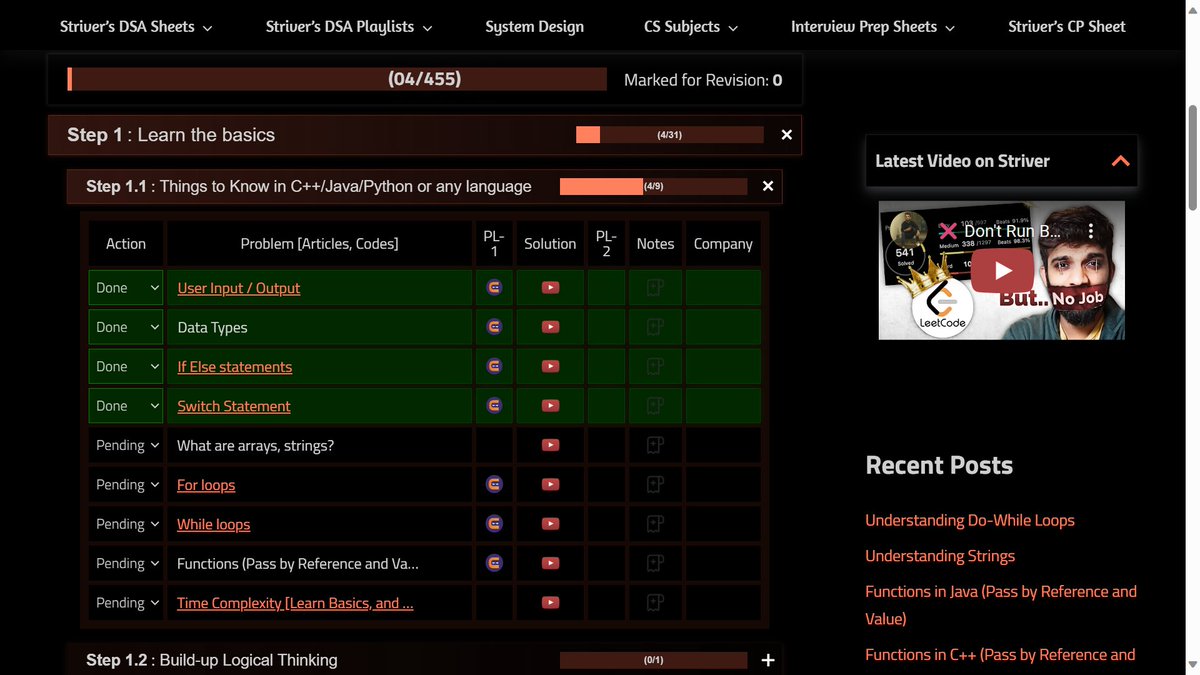Open PL-1 coding icon for If Else statements

494,366
